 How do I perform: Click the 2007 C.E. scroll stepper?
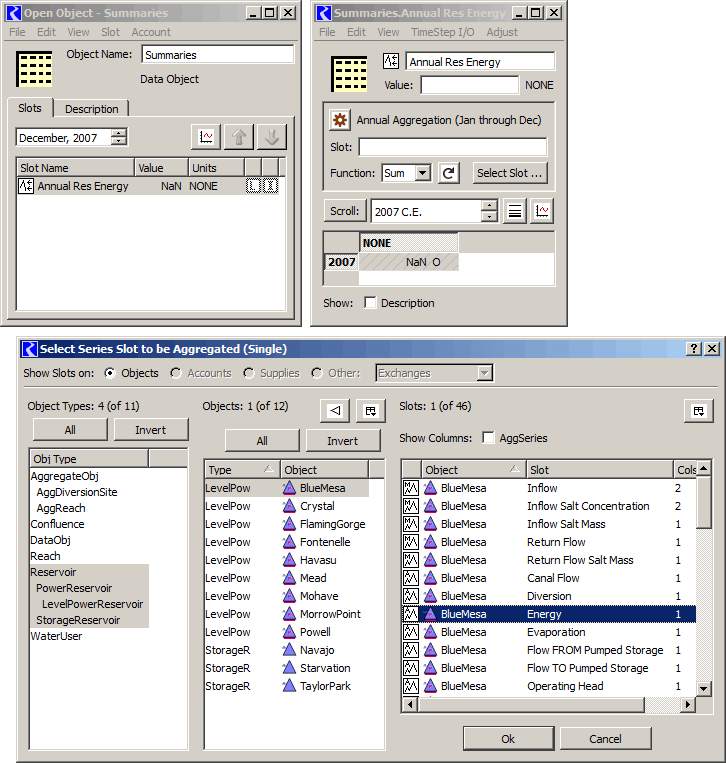click(x=489, y=211)
